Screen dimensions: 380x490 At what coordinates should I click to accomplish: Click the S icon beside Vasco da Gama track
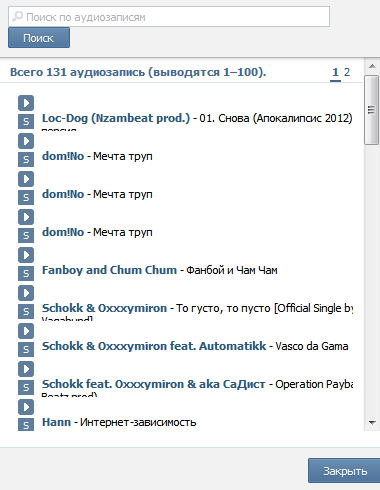pyautogui.click(x=26, y=350)
